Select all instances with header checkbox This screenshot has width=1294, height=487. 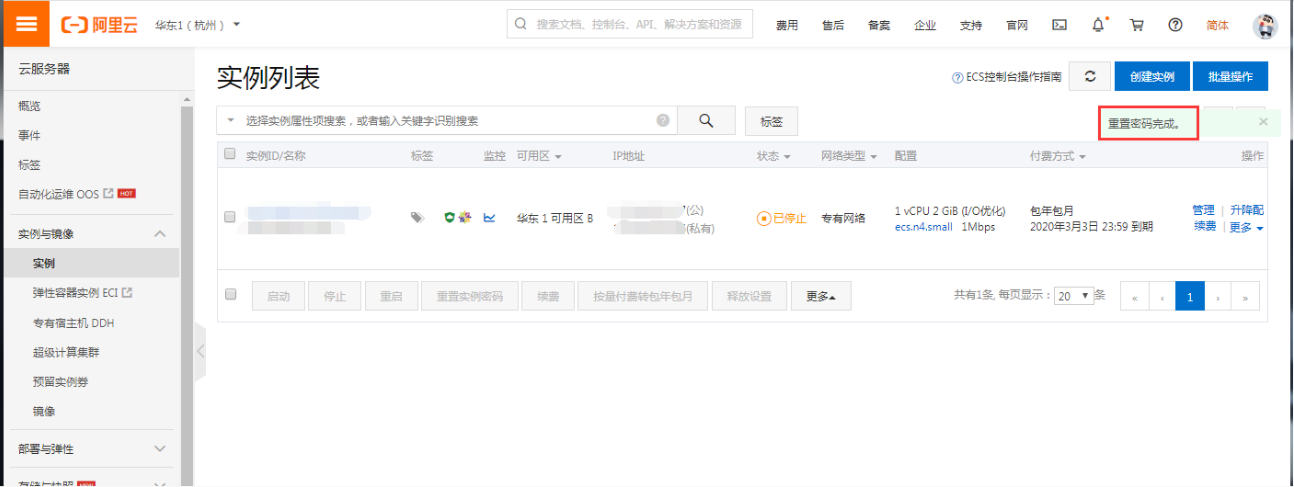pyautogui.click(x=230, y=155)
